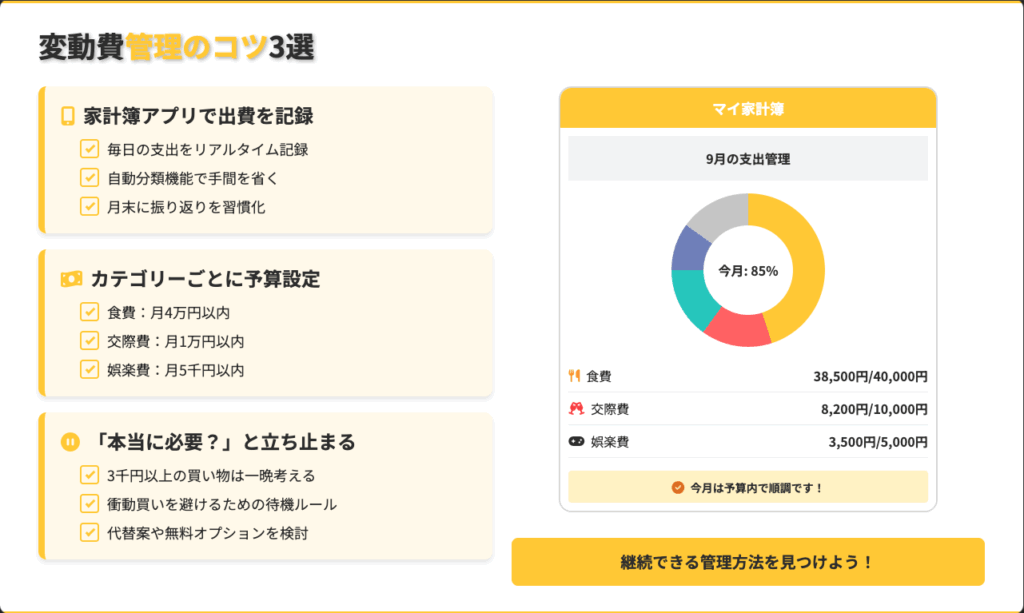Click the gamepad icon next to 娯楽費
This screenshot has width=1024, height=613.
(x=576, y=441)
